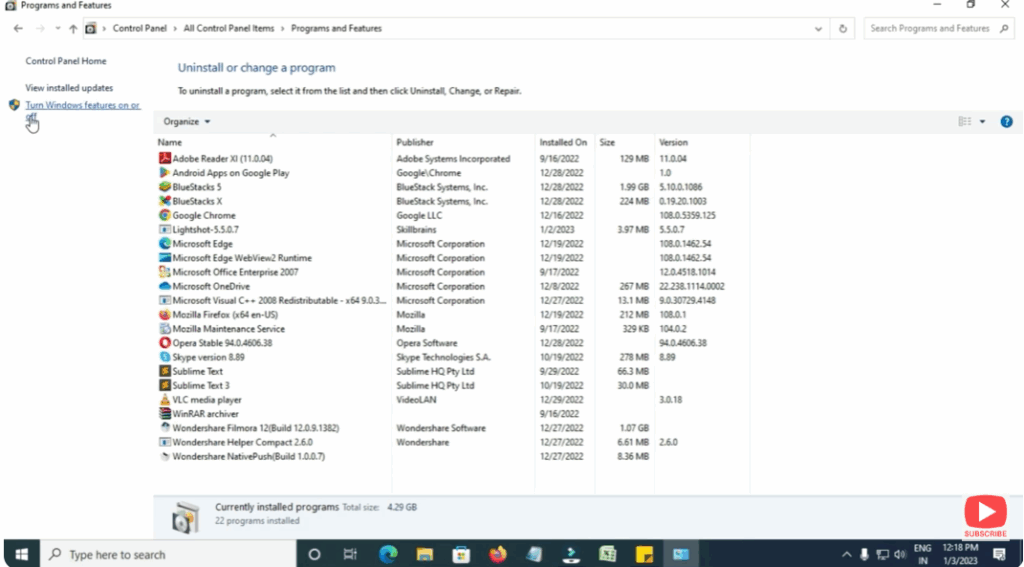
Task: Click the BlueStacks X icon in list
Action: click(165, 201)
